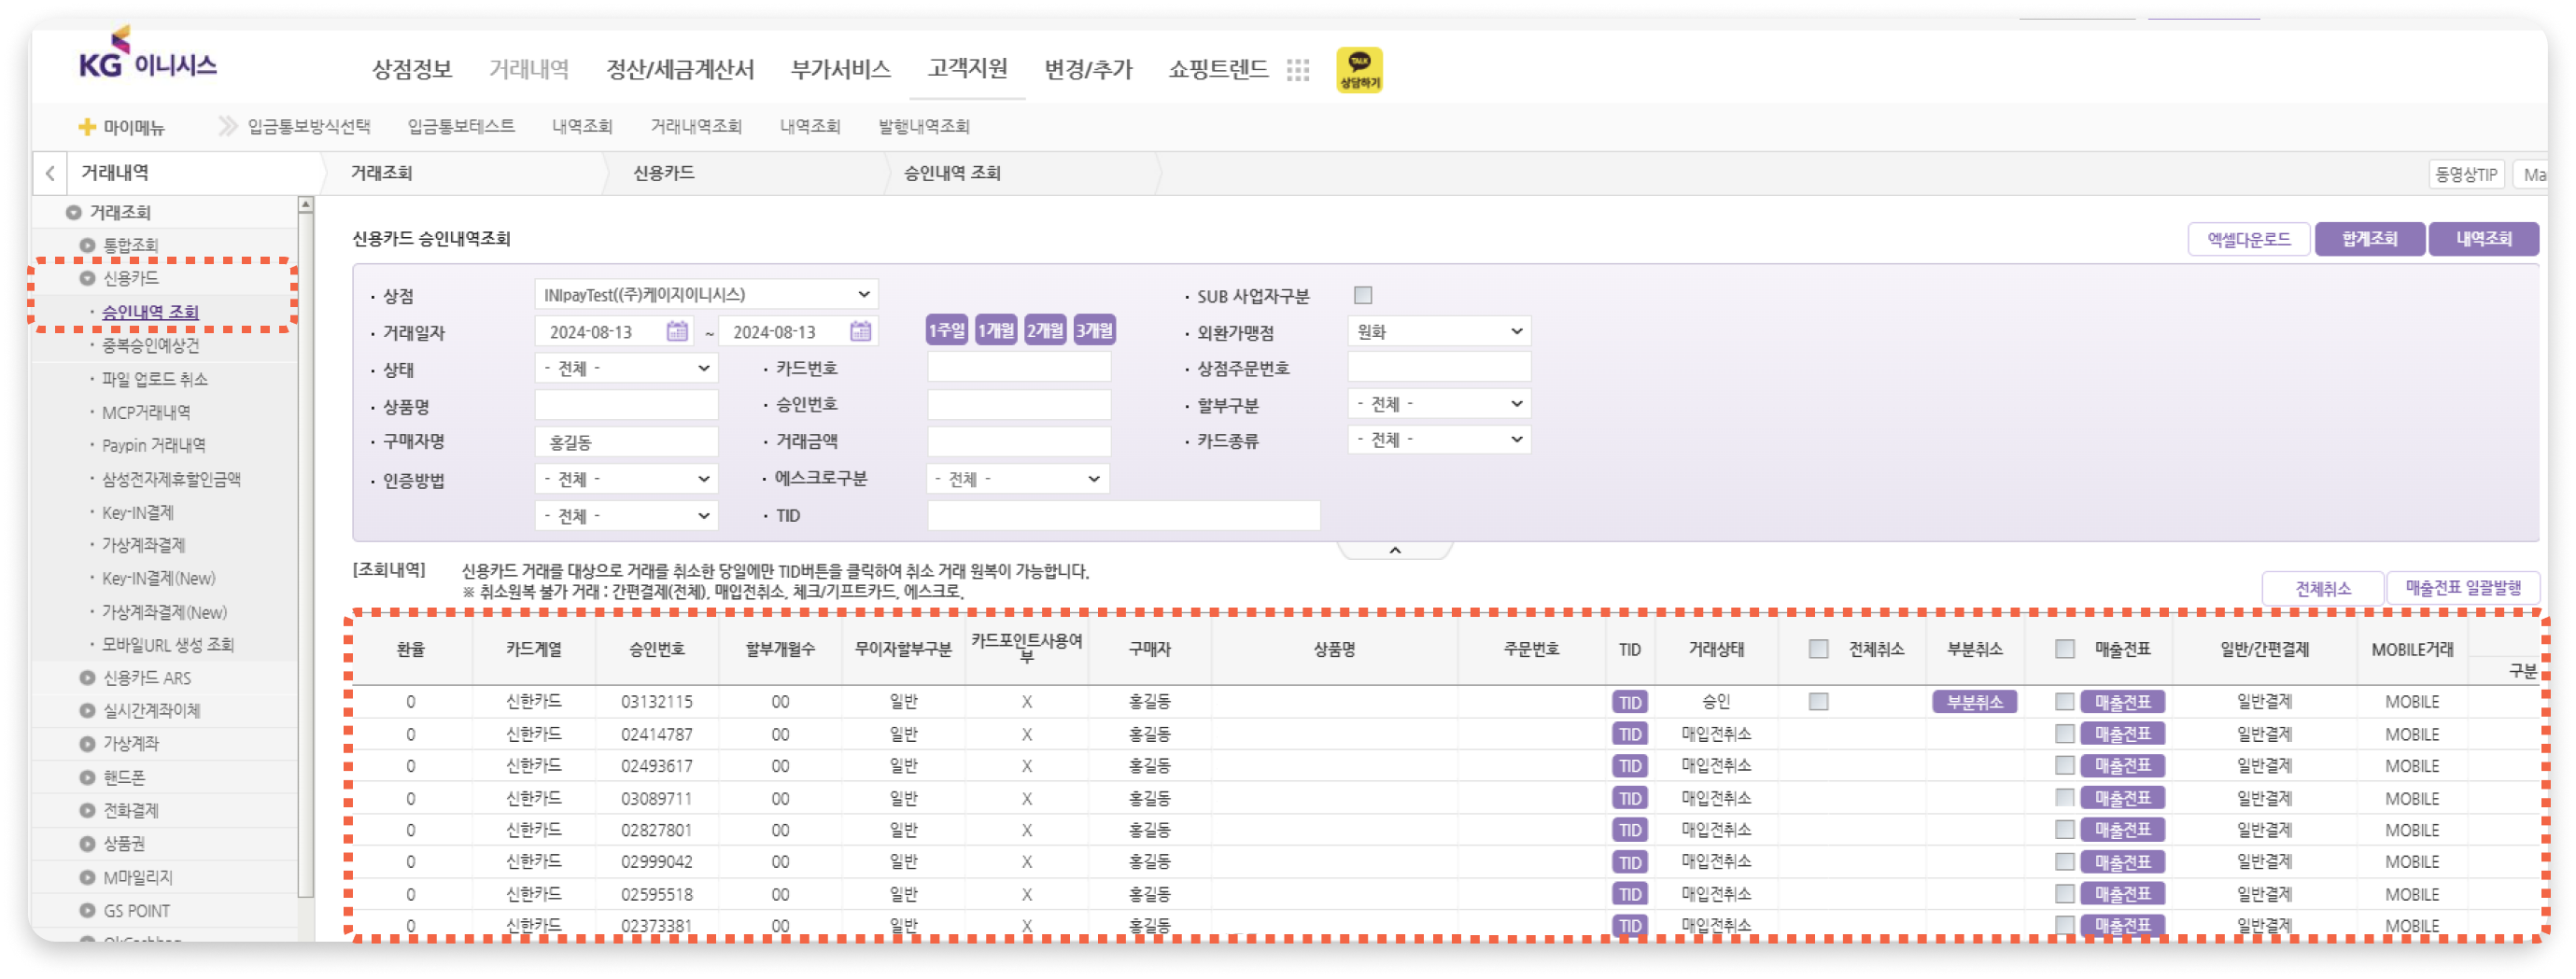
Task: Expand the 실시간계좌이체 sidebar section
Action: [x=87, y=710]
